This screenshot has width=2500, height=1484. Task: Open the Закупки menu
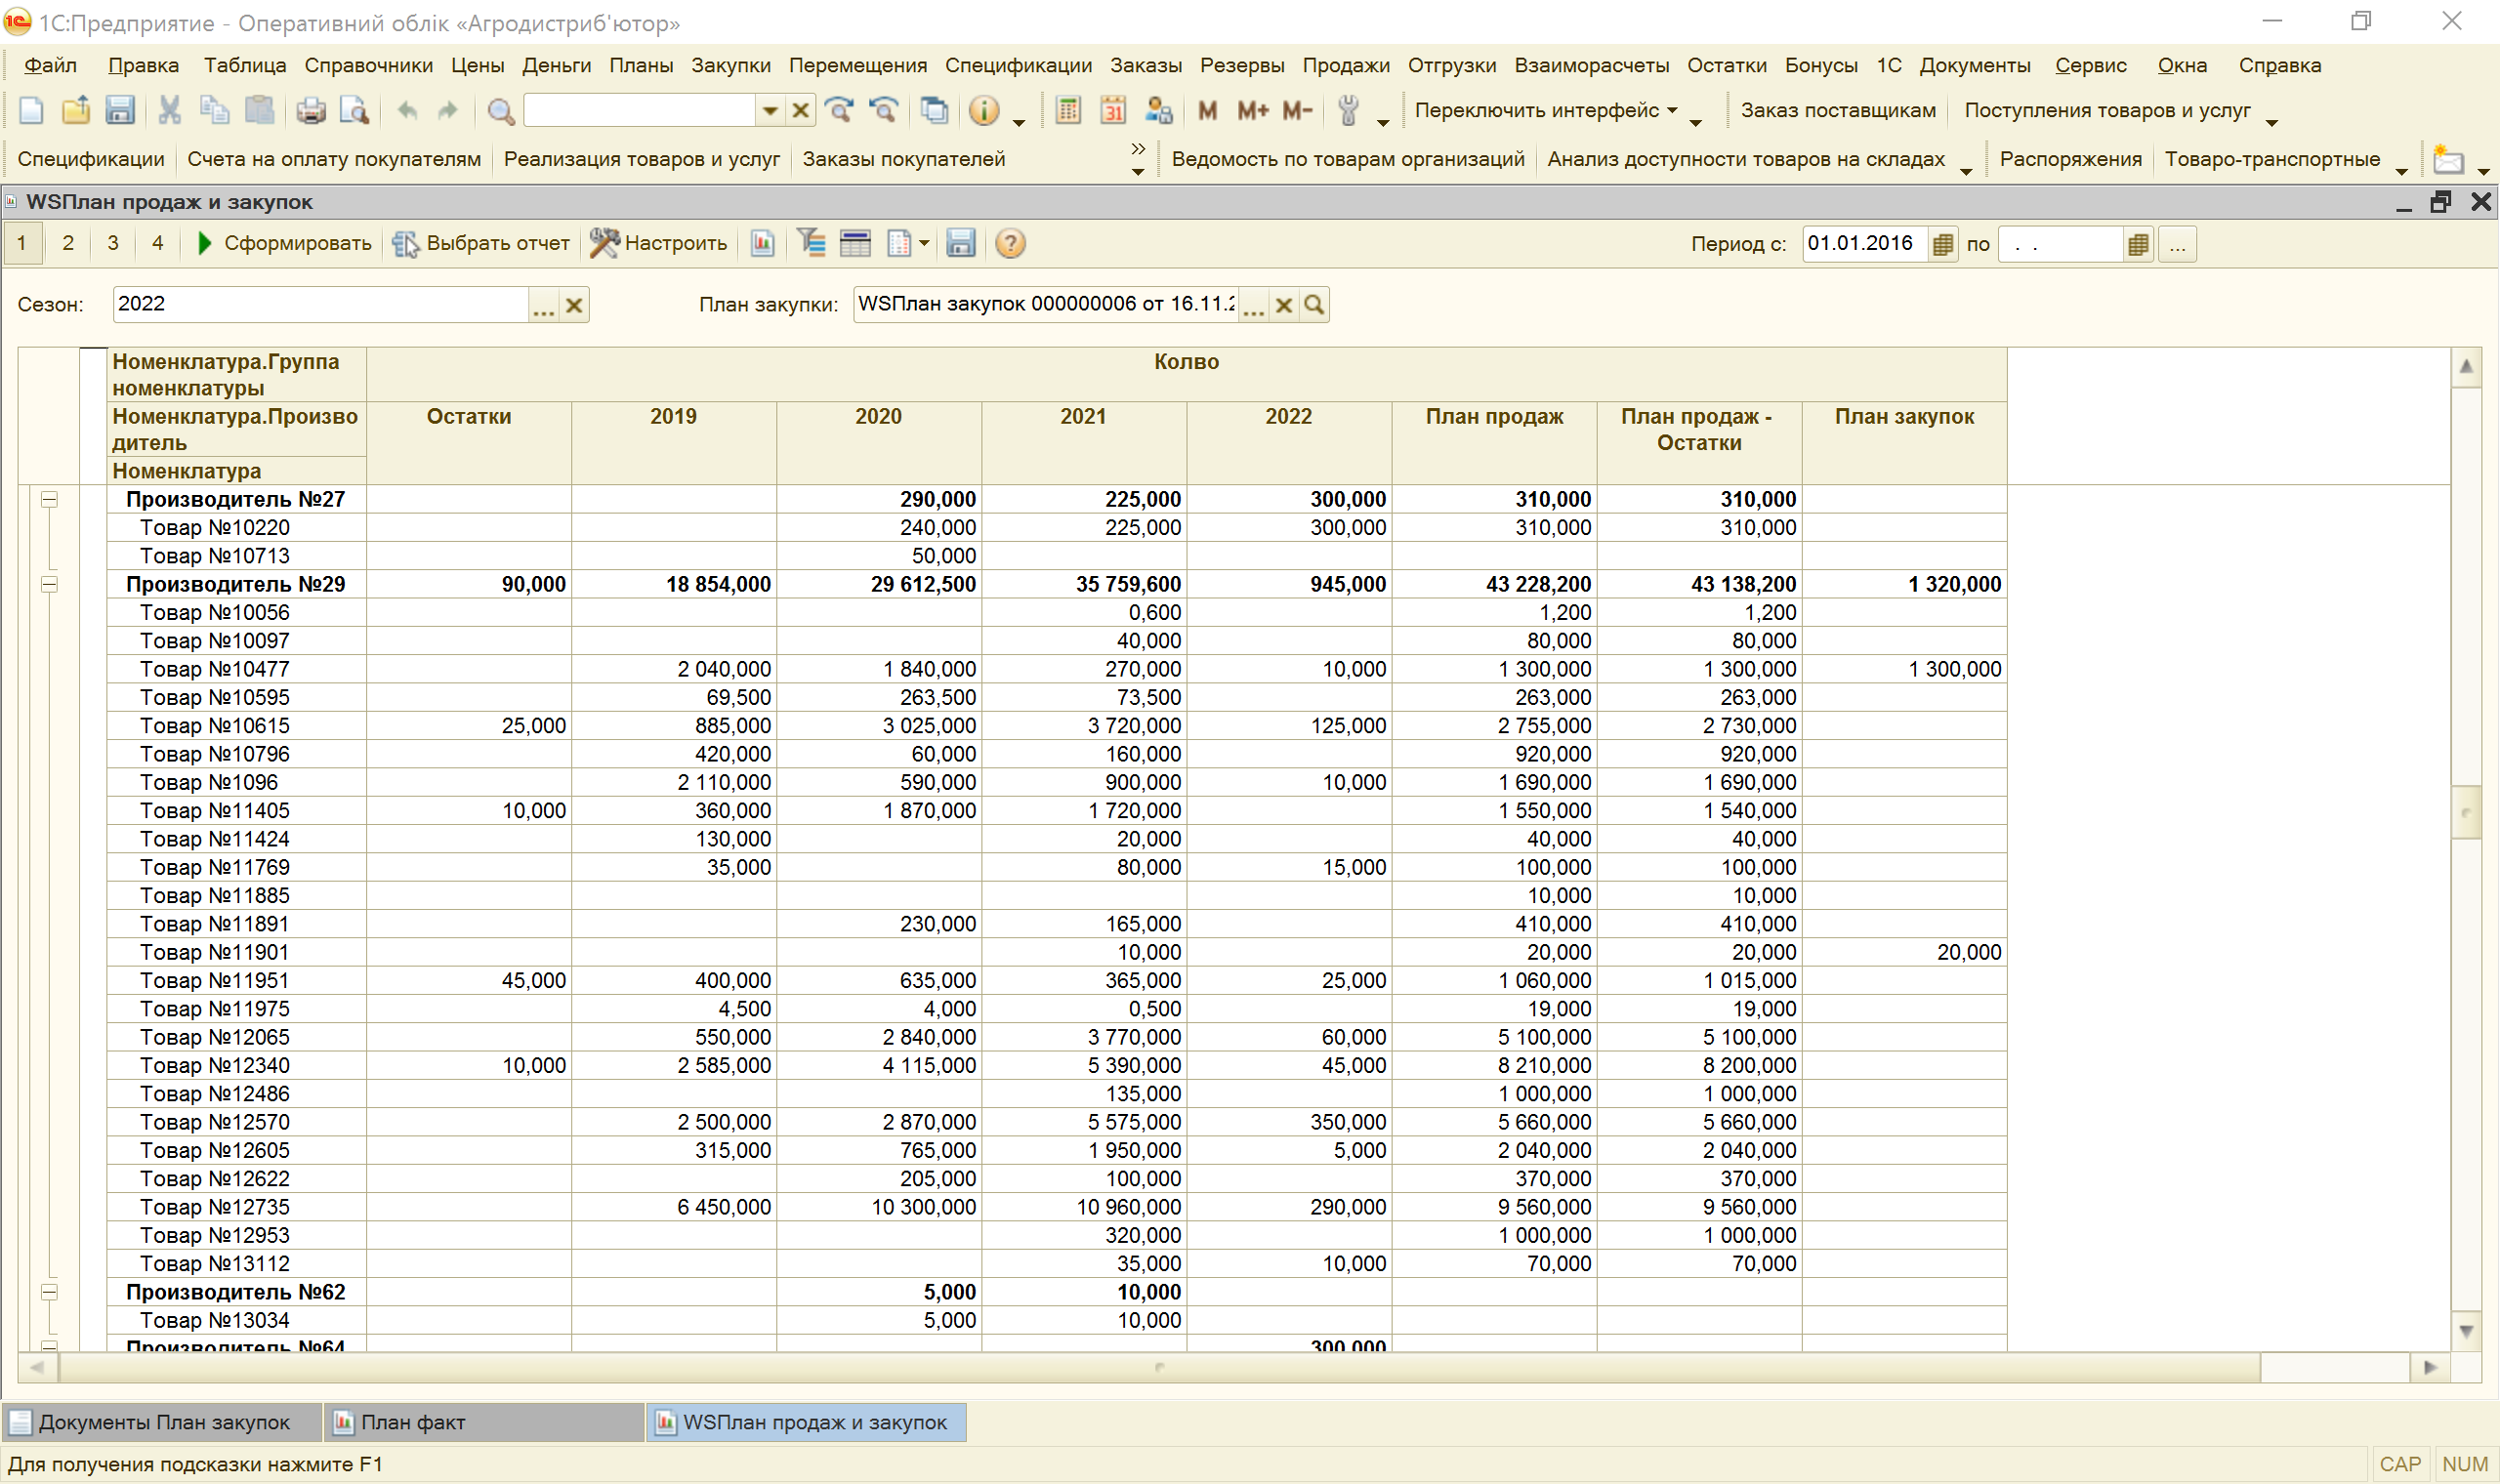(730, 65)
